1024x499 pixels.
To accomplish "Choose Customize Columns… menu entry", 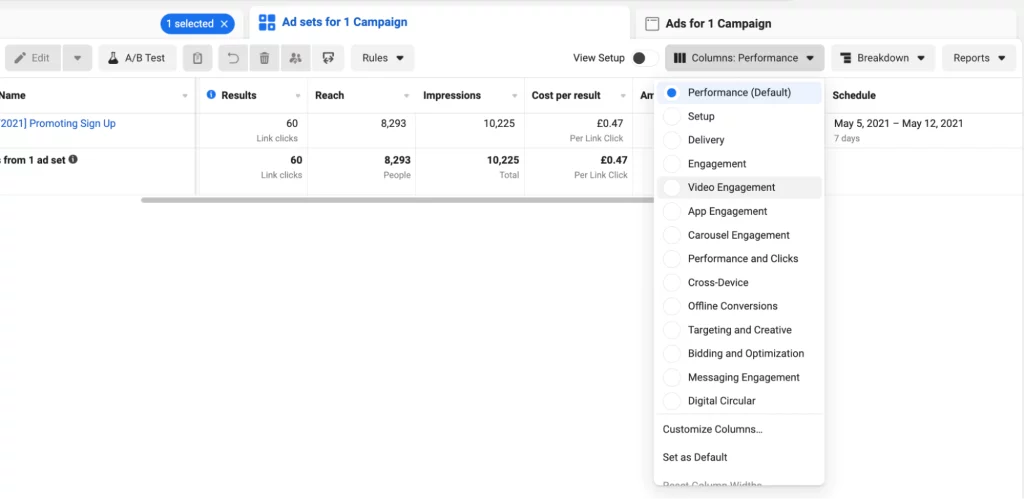I will [x=712, y=429].
